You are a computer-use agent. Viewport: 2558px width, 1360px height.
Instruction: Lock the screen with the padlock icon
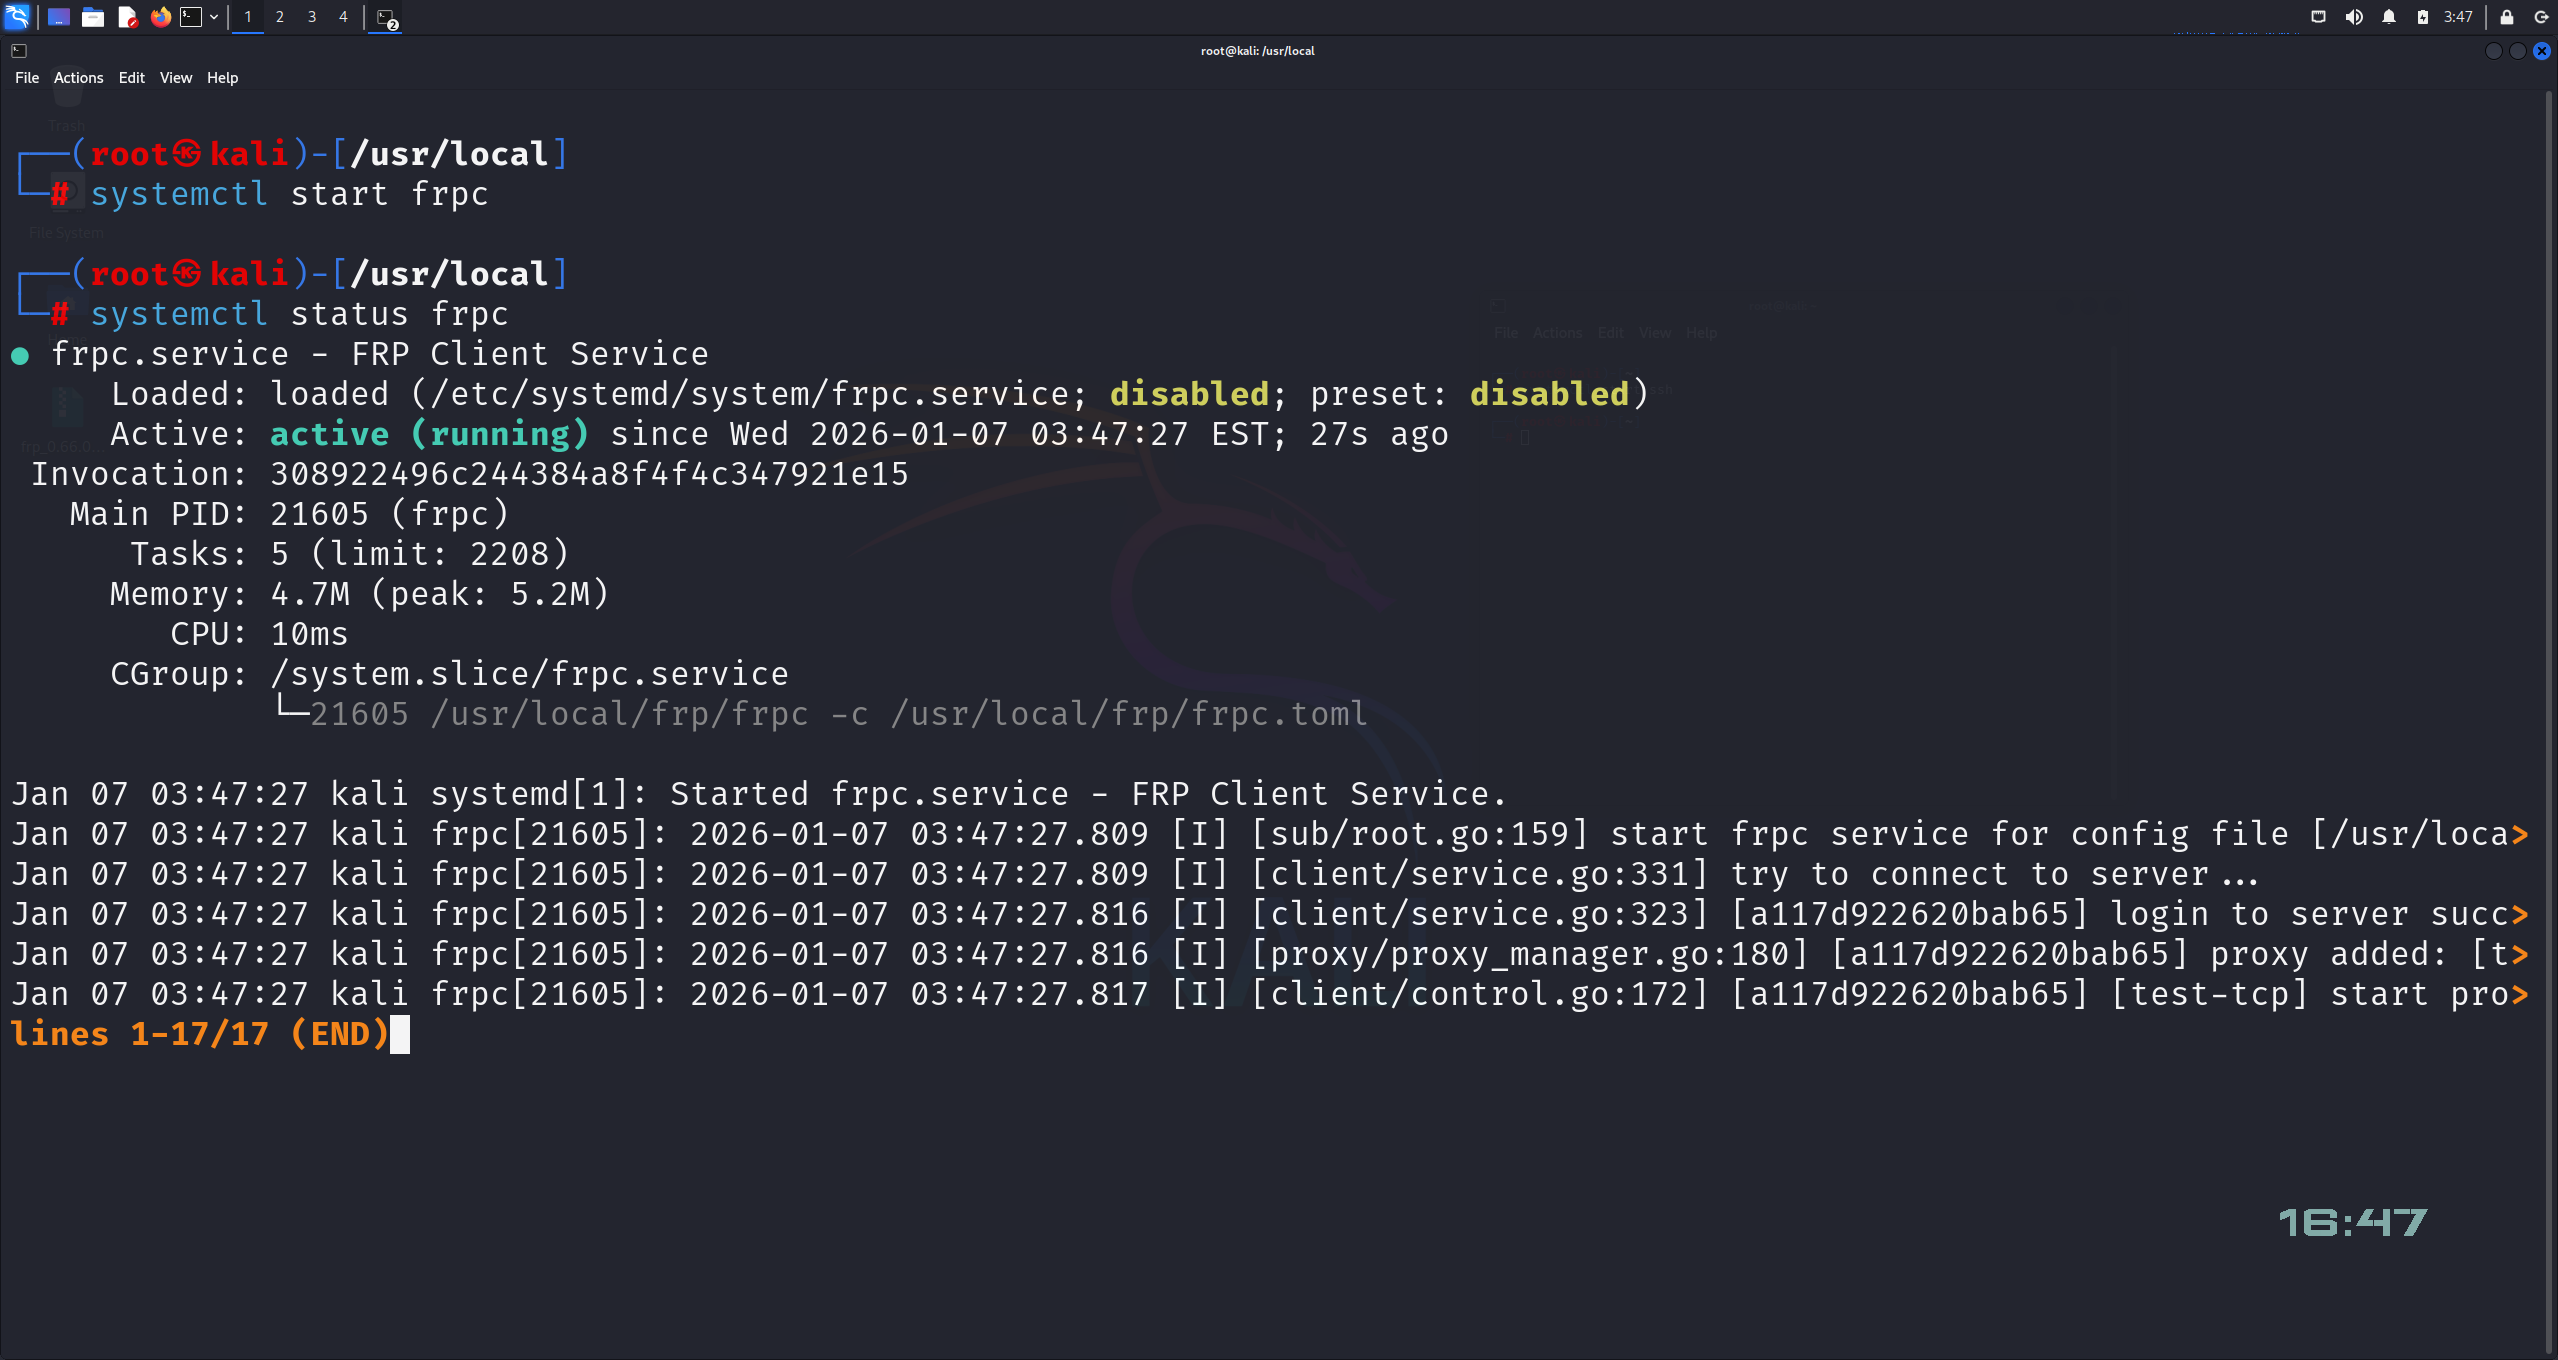[2507, 17]
